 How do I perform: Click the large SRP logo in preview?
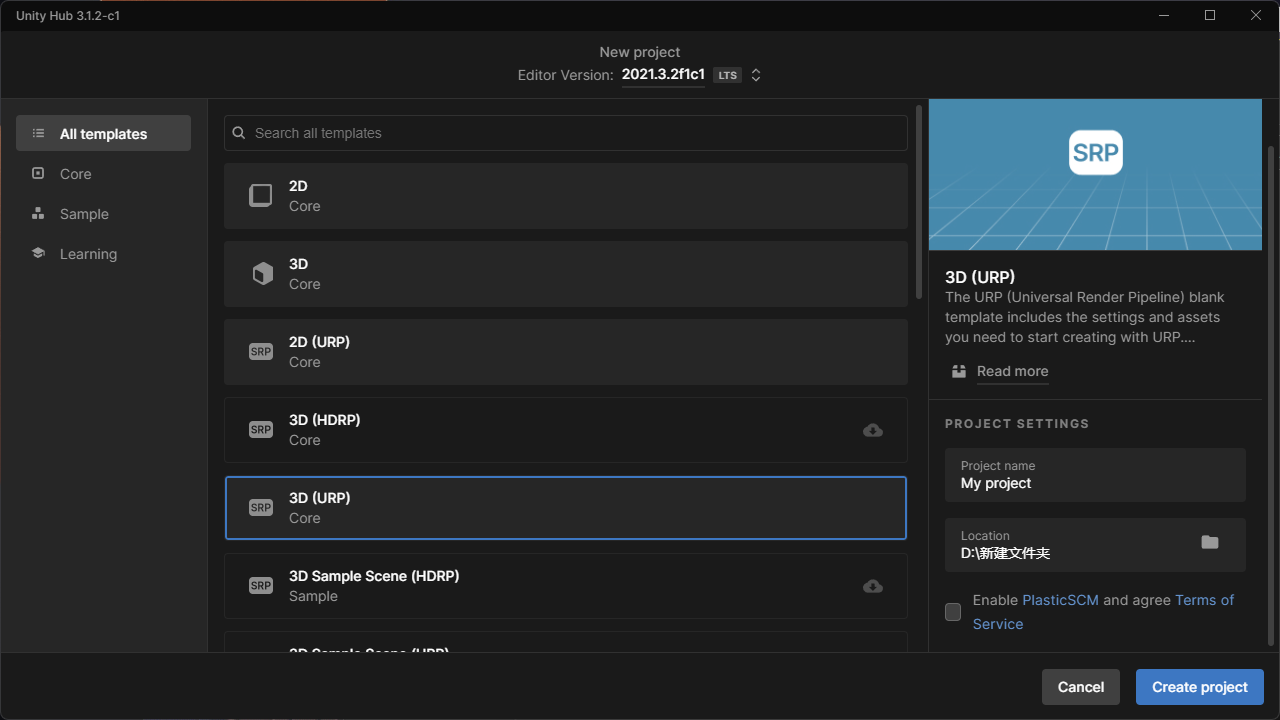1095,153
